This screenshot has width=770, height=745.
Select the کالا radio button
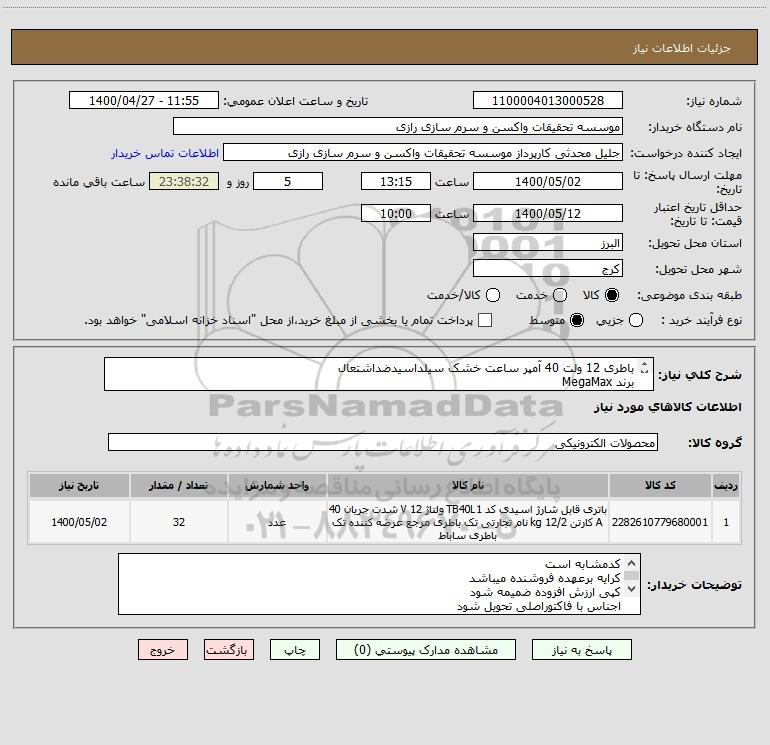[612, 295]
